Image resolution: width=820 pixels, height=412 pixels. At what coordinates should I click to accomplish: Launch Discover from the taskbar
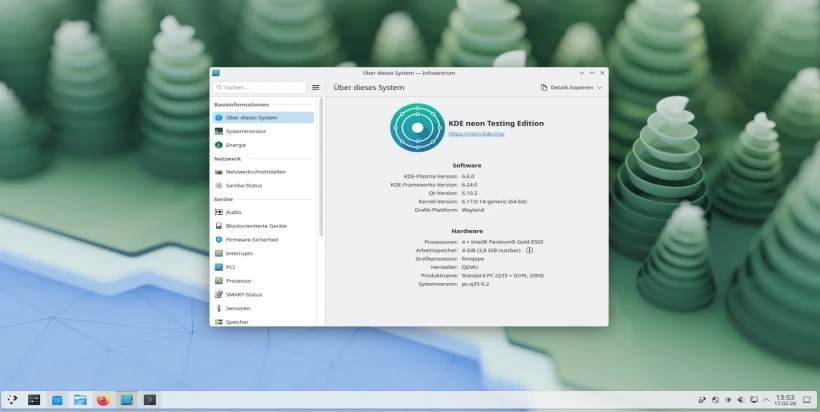click(x=57, y=400)
